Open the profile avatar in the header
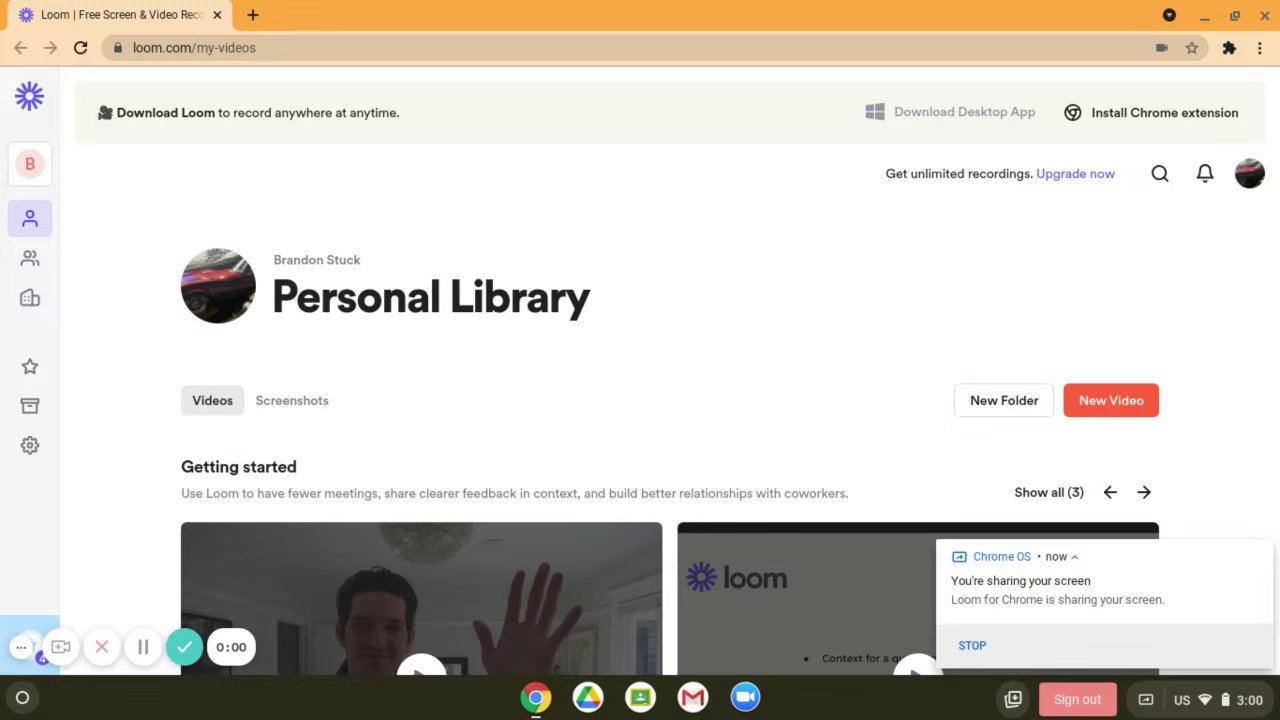Screen dimensions: 1280x720 [1250, 173]
